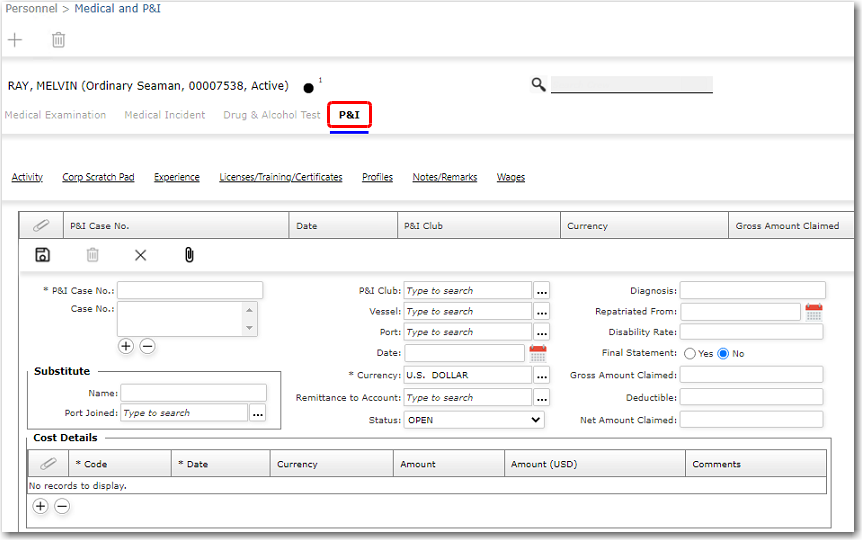862x540 pixels.
Task: Remove cost detail row with minus button
Action: coord(62,506)
